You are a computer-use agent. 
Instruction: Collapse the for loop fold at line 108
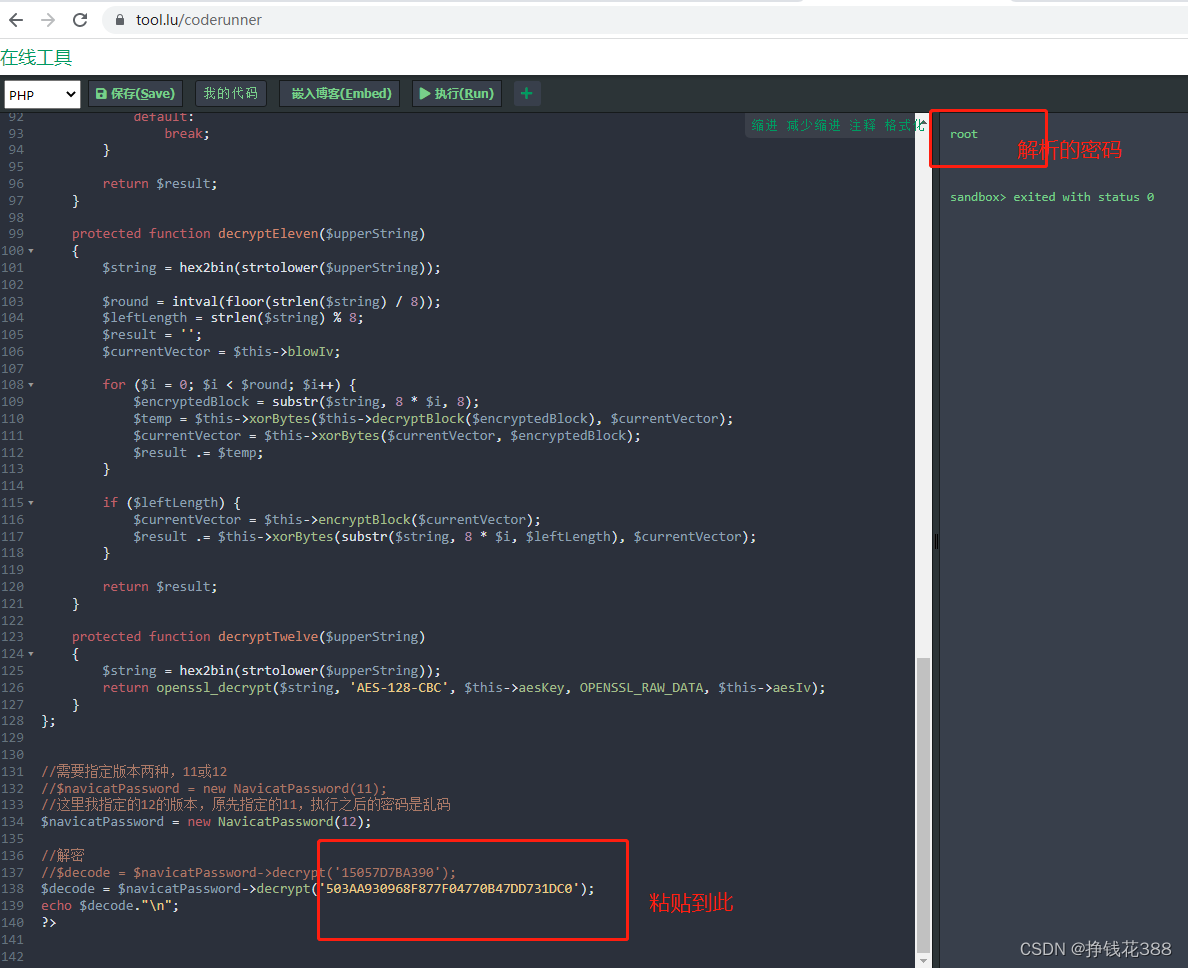(31, 385)
